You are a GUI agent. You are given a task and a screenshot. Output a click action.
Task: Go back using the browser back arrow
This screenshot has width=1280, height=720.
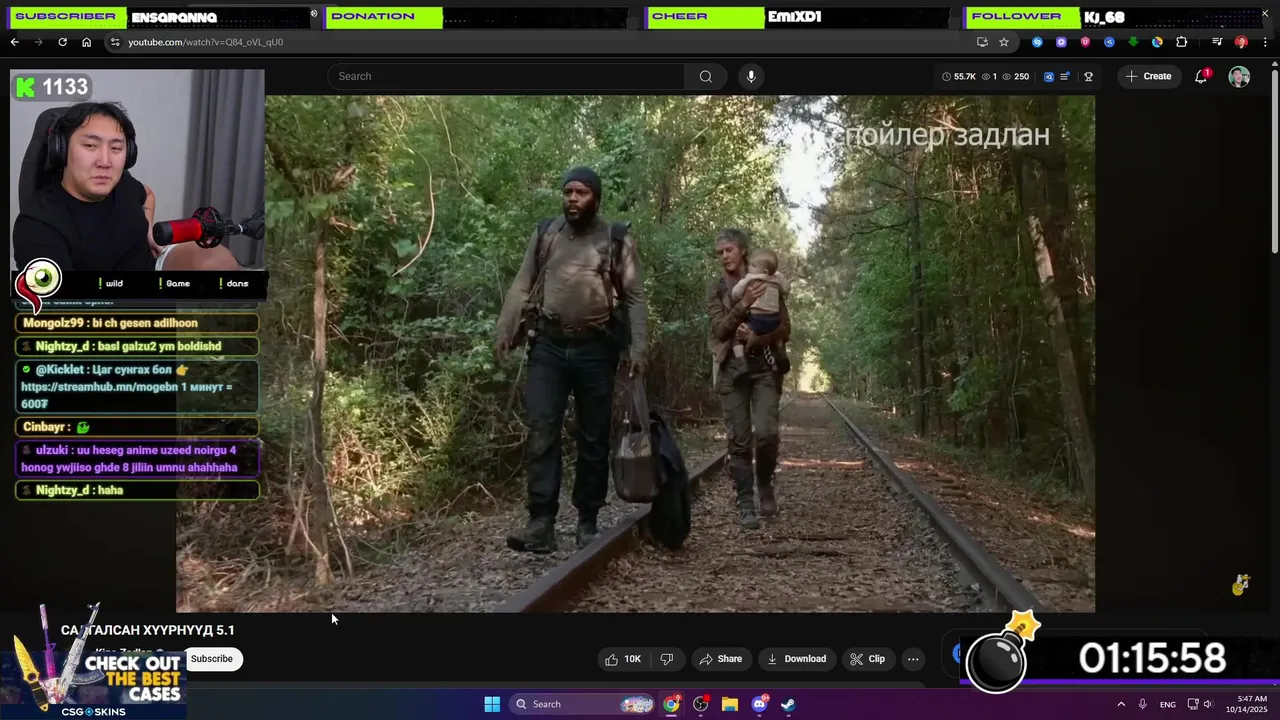click(x=14, y=42)
